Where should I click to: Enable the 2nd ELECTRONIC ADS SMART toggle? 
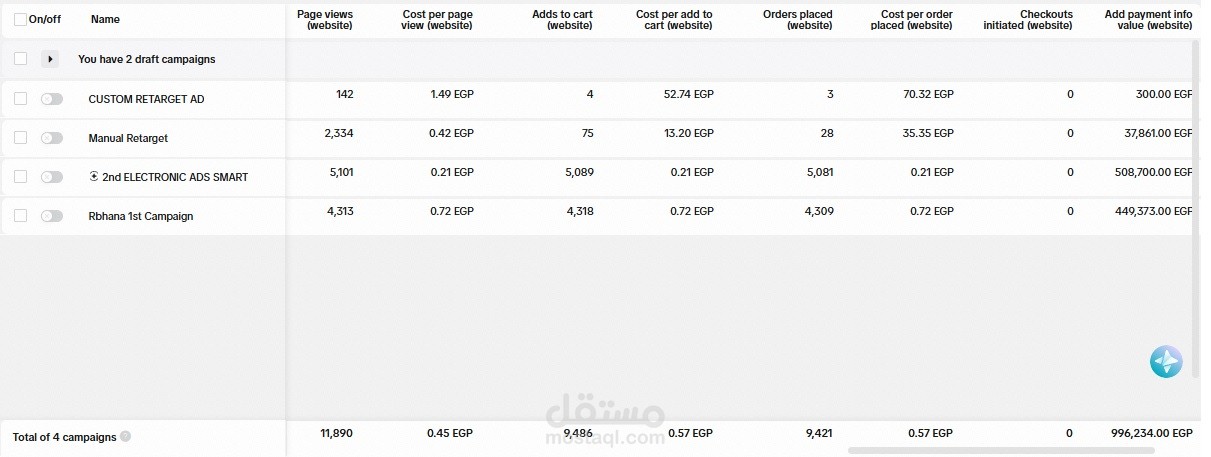[x=52, y=177]
